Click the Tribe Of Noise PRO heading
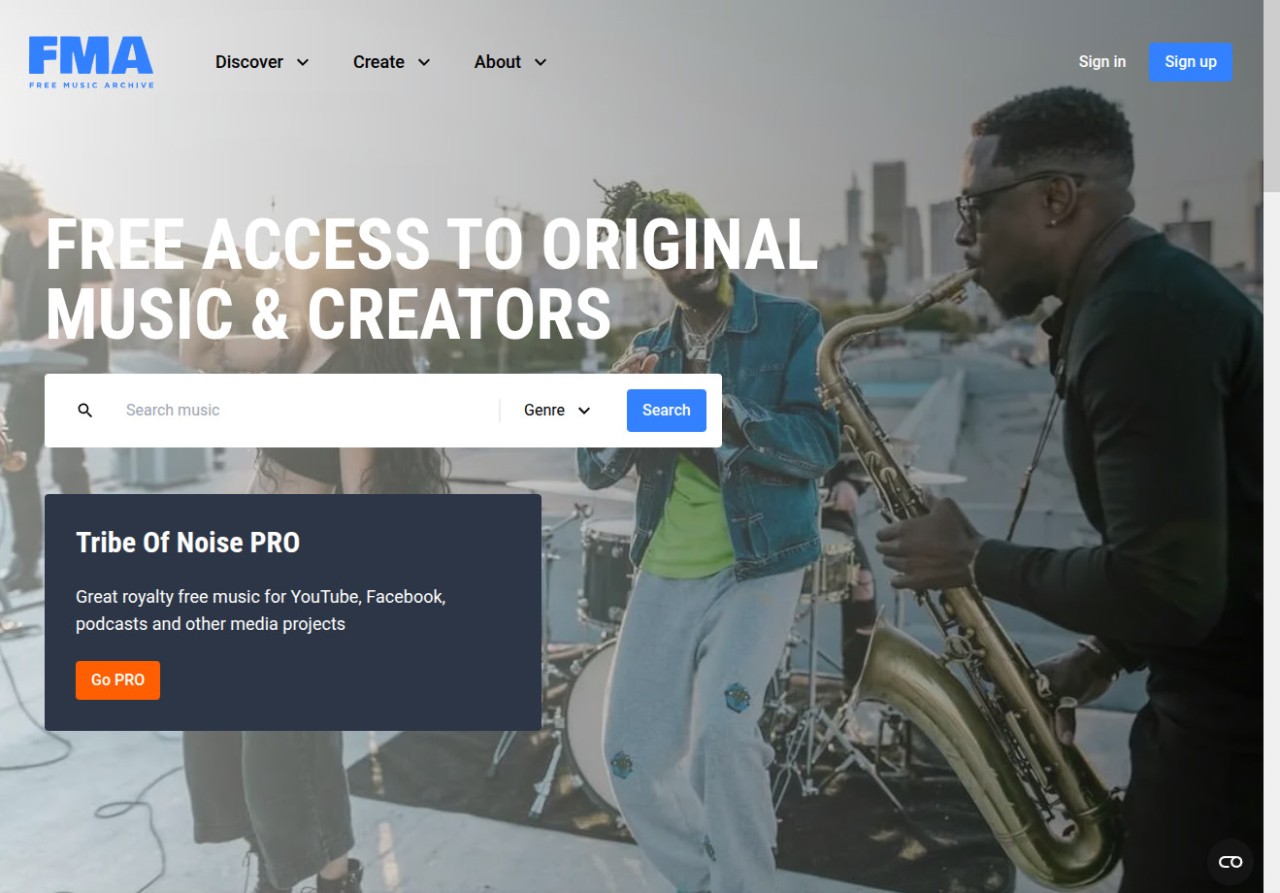 coord(188,543)
